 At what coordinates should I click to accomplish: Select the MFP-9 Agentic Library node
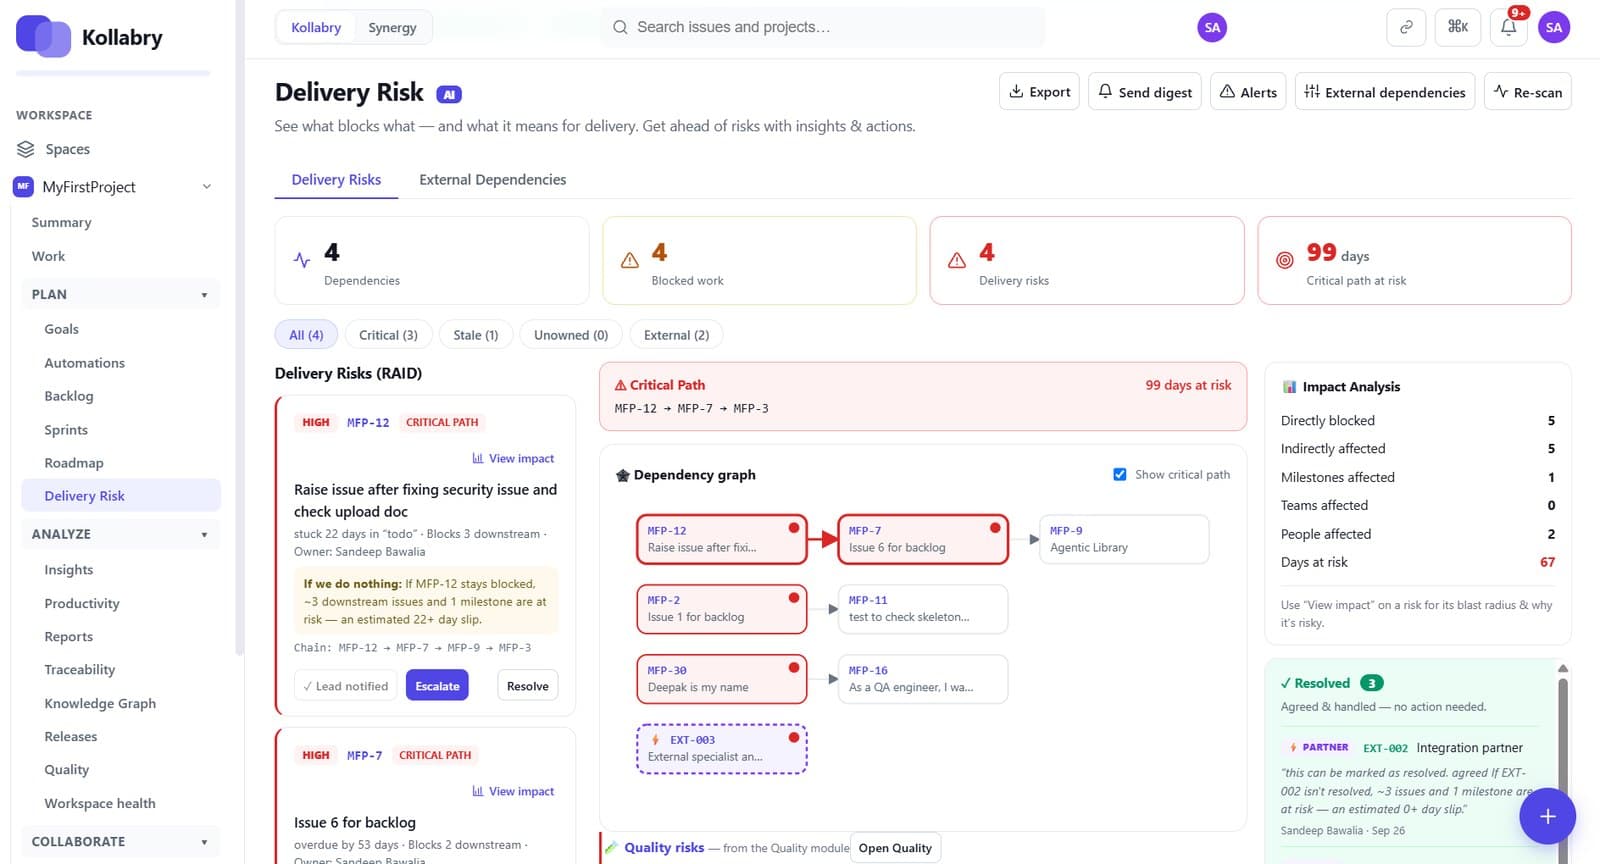coord(1124,539)
